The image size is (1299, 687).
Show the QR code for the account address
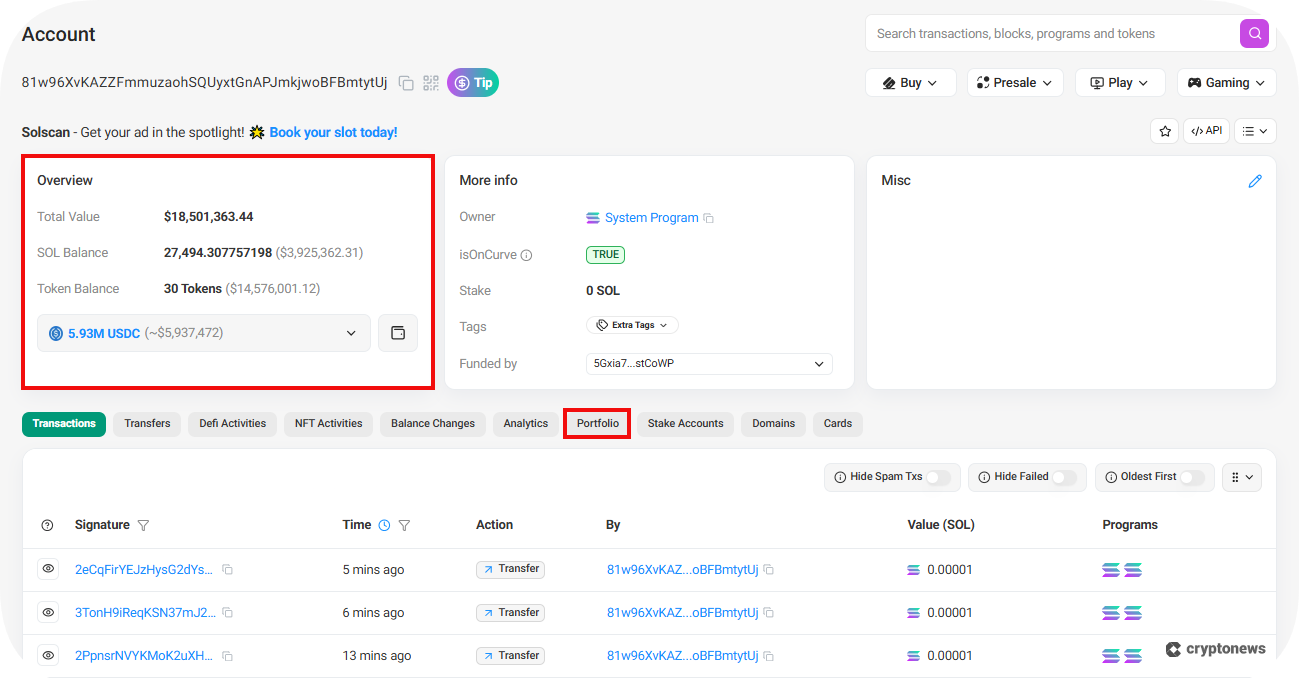431,83
